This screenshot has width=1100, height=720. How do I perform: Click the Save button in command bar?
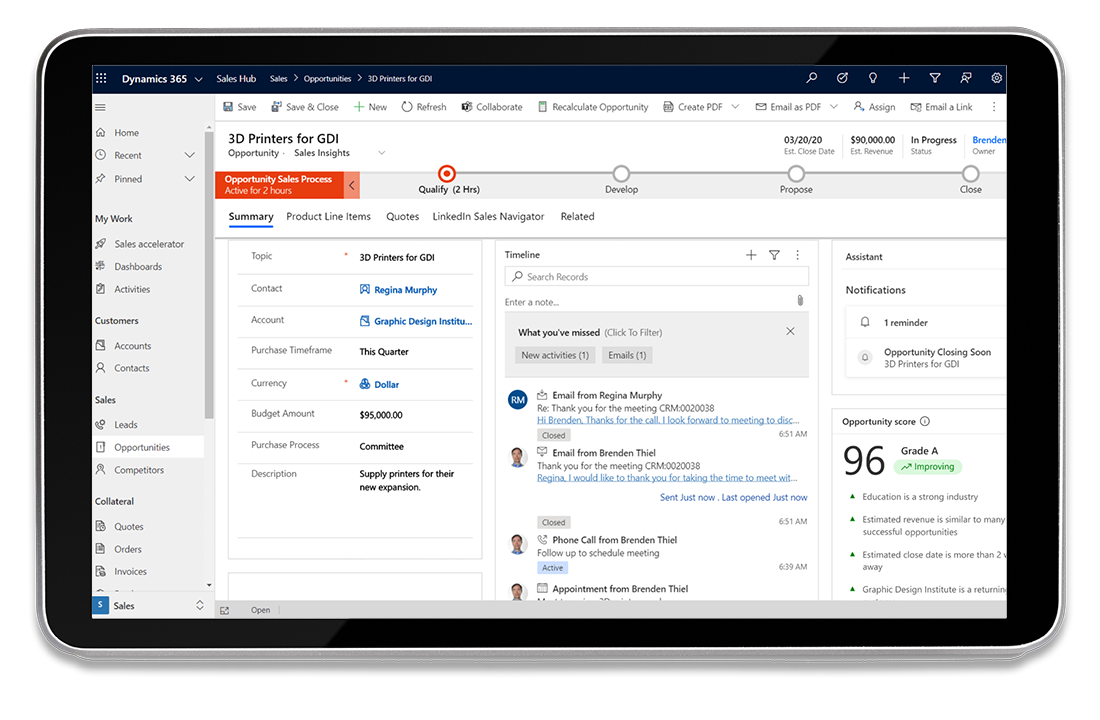click(239, 107)
